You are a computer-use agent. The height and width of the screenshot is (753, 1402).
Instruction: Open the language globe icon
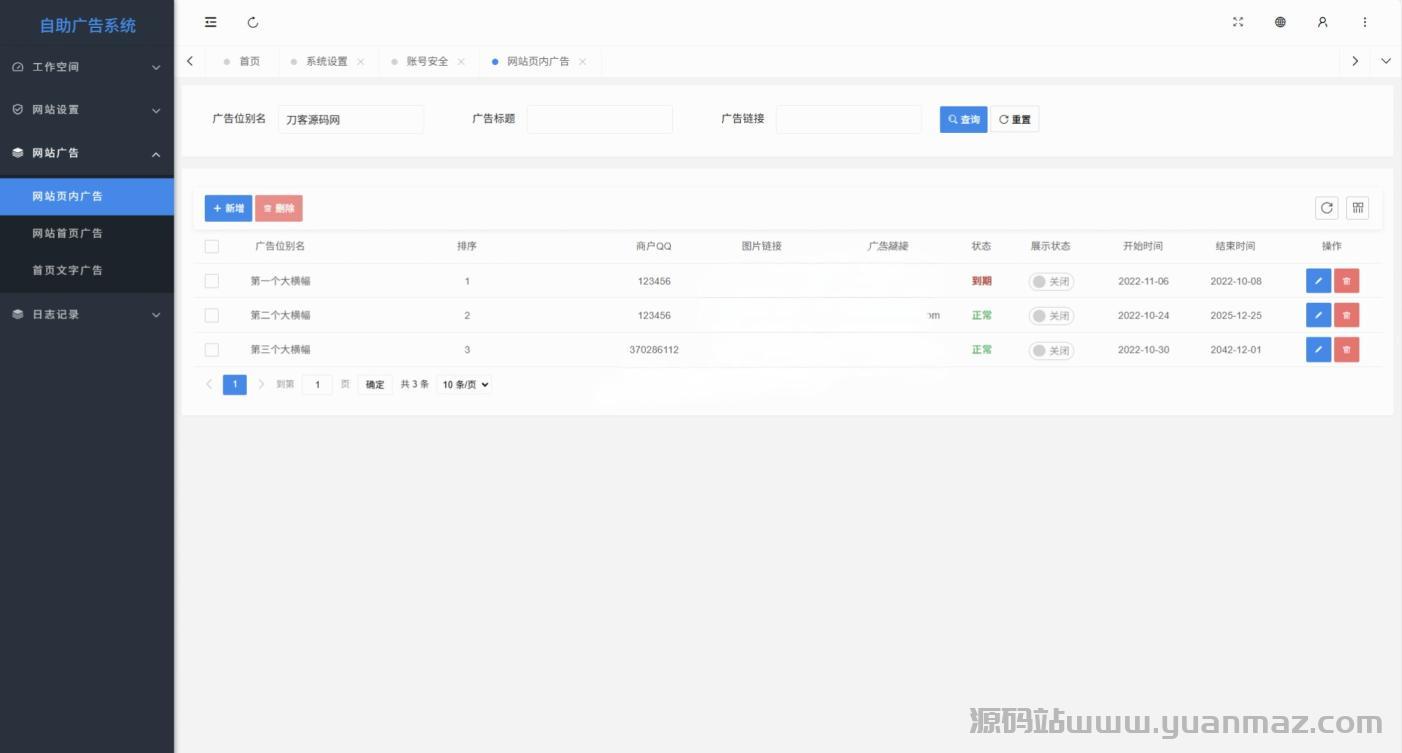1280,22
